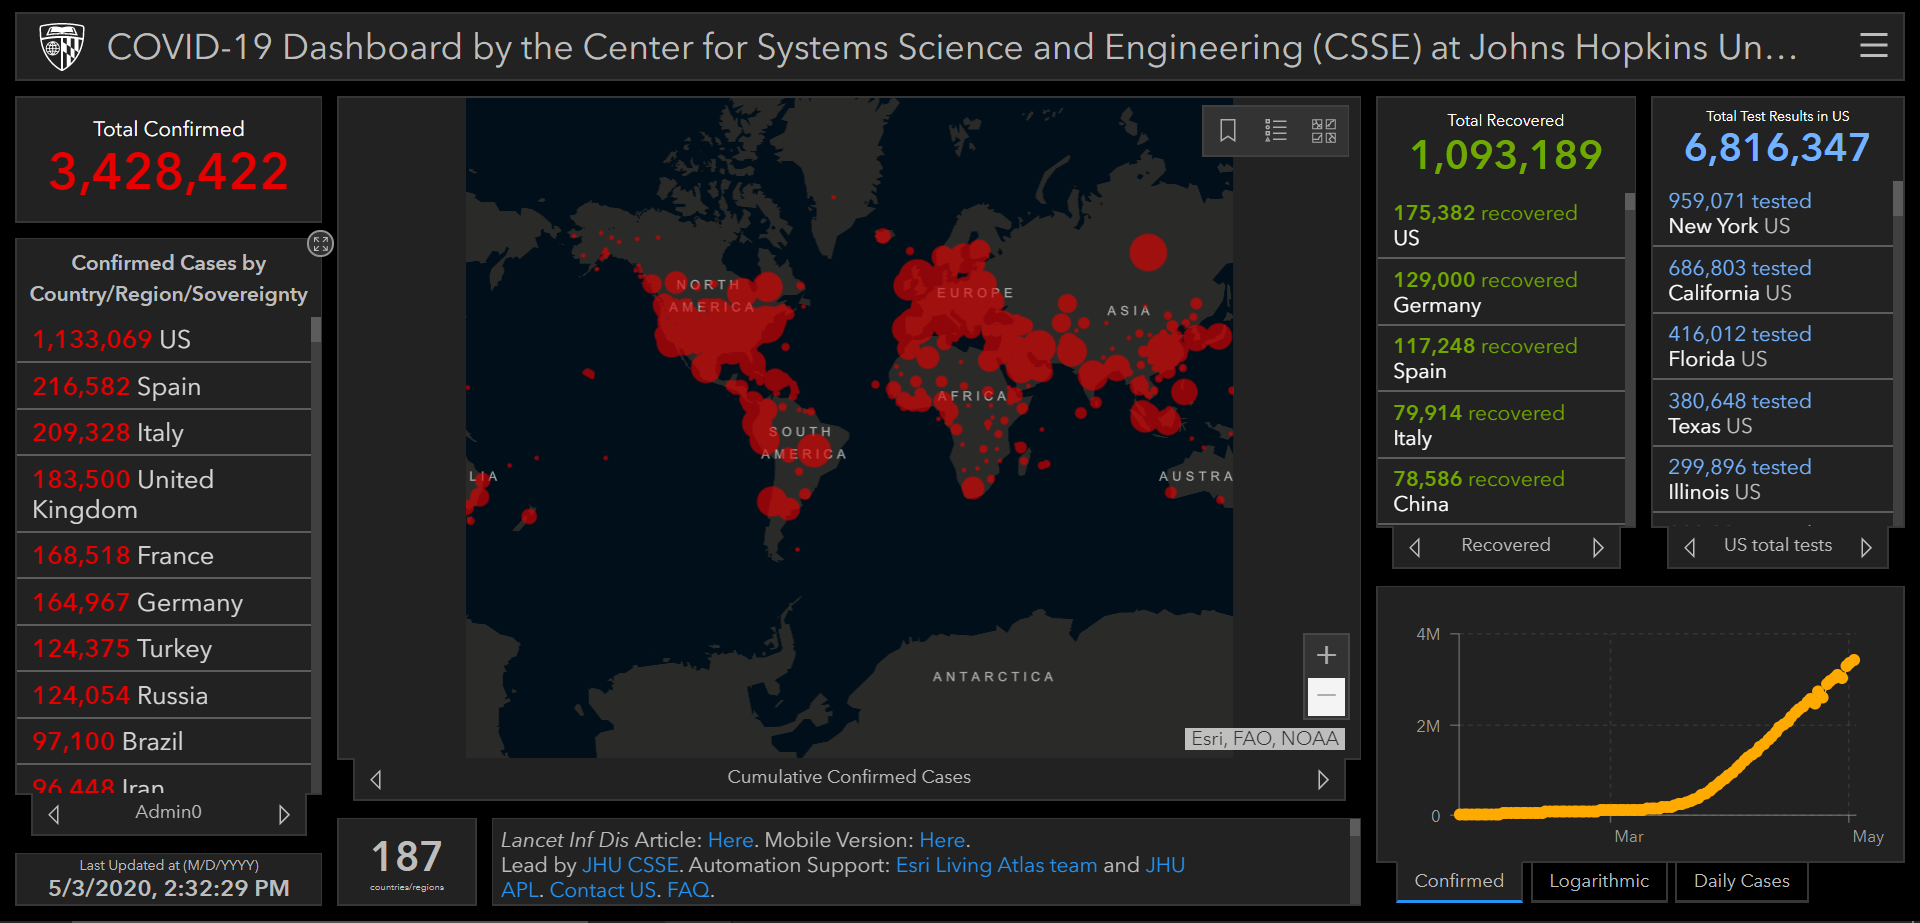Show next map layer after Cumulative Confirmed Cases
This screenshot has width=1920, height=923.
pos(1323,779)
